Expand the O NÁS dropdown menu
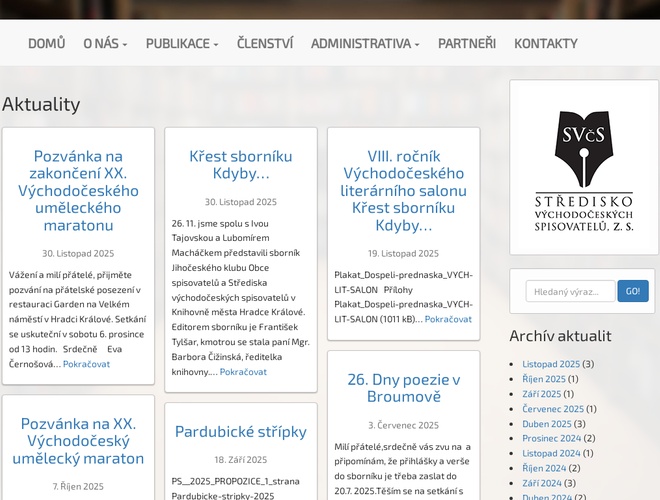This screenshot has width=660, height=500. pyautogui.click(x=105, y=43)
